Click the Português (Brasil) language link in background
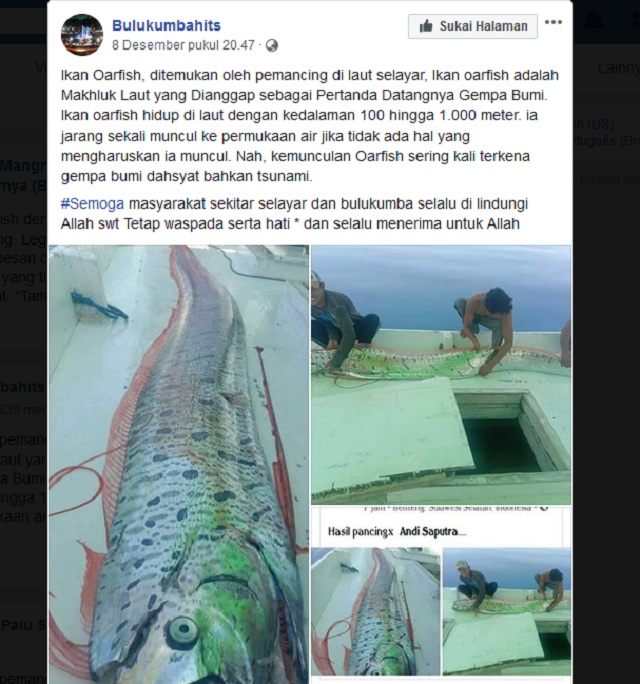Image resolution: width=640 pixels, height=684 pixels. click(x=607, y=141)
